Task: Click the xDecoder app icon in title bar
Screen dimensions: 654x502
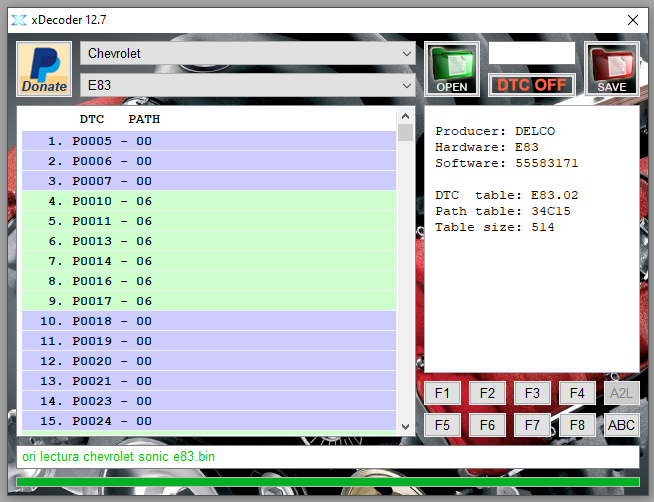Action: tap(19, 20)
